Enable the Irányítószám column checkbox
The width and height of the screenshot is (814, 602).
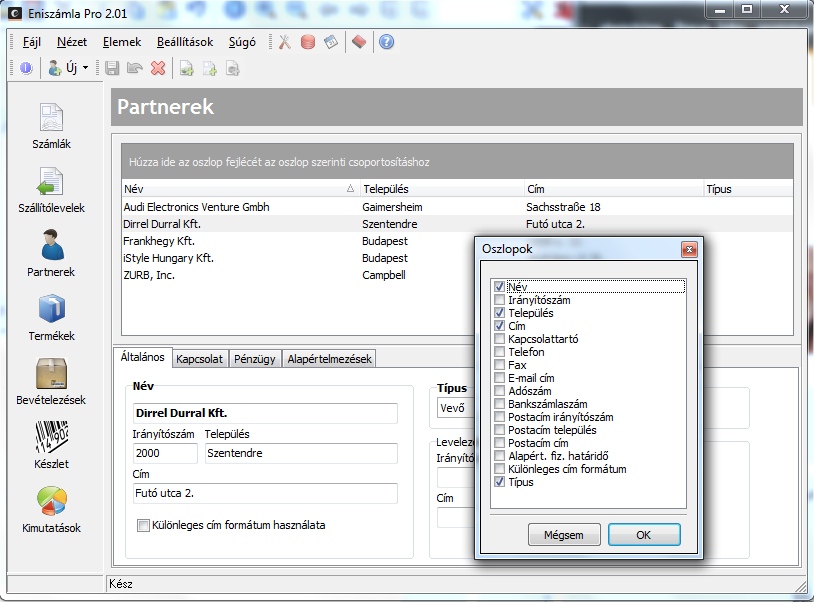pos(499,300)
